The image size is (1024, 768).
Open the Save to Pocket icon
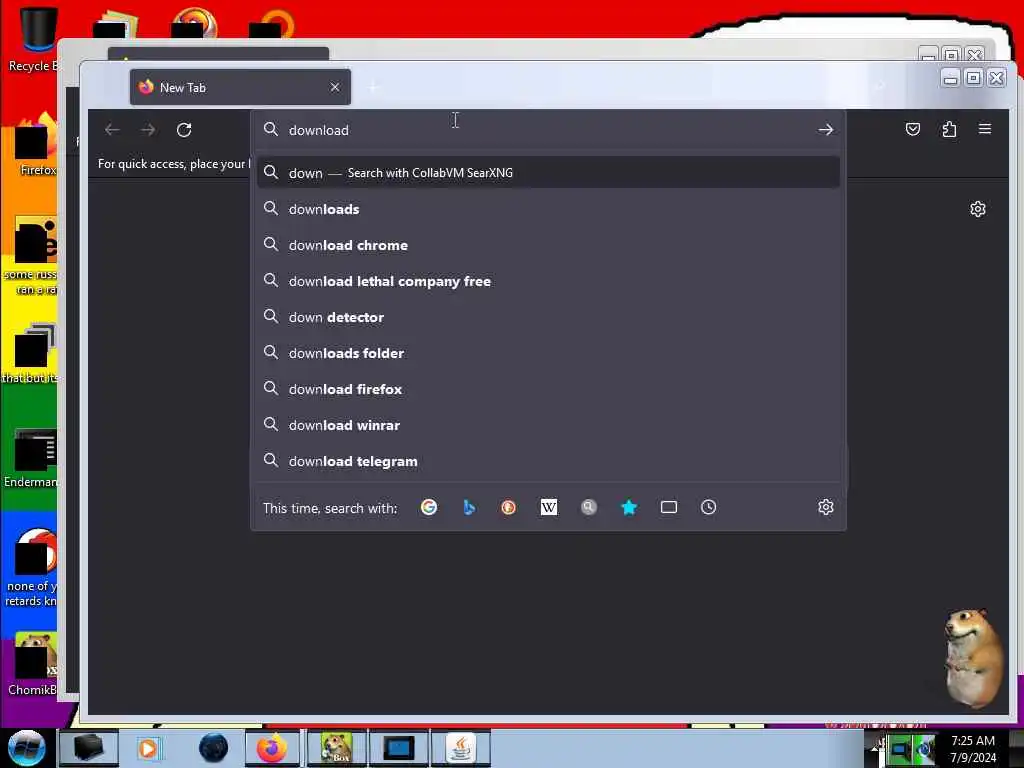[x=913, y=129]
